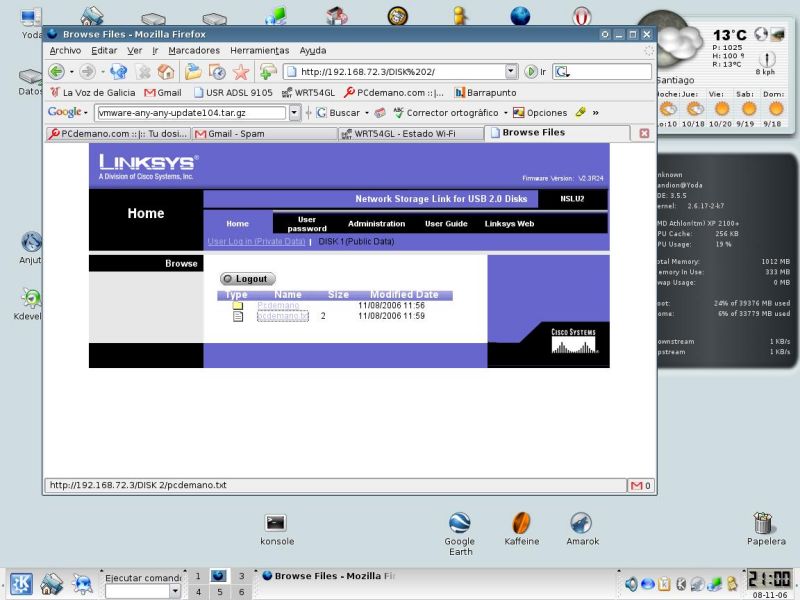Click La Voz de Galicia bookmark
Screen dimensions: 800x600
click(x=92, y=92)
